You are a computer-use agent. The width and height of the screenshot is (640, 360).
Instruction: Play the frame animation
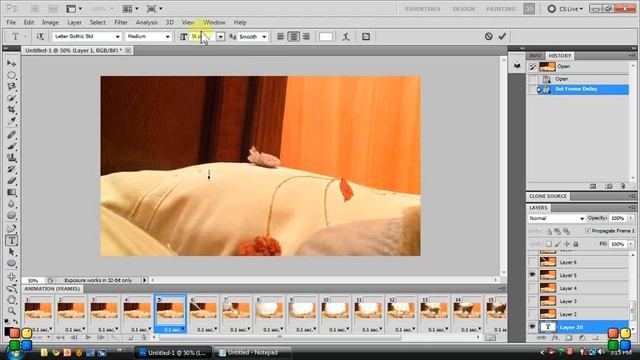(x=87, y=338)
